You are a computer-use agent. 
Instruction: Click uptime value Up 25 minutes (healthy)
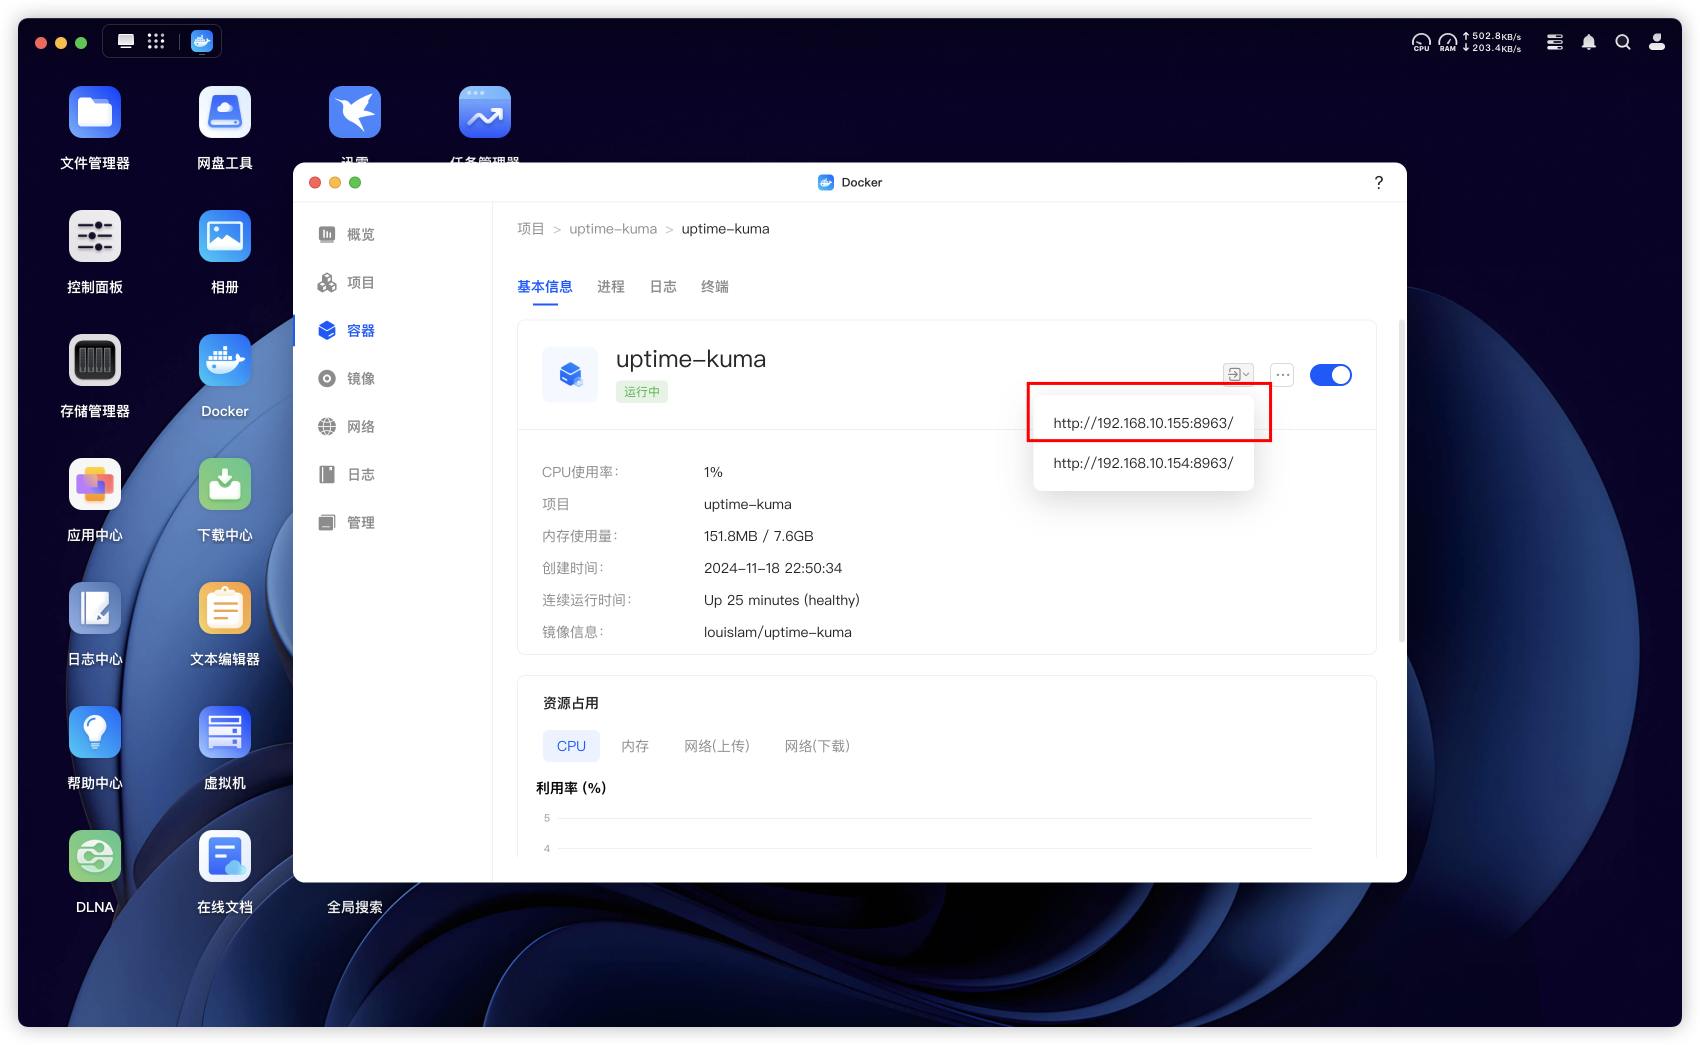[x=782, y=600]
